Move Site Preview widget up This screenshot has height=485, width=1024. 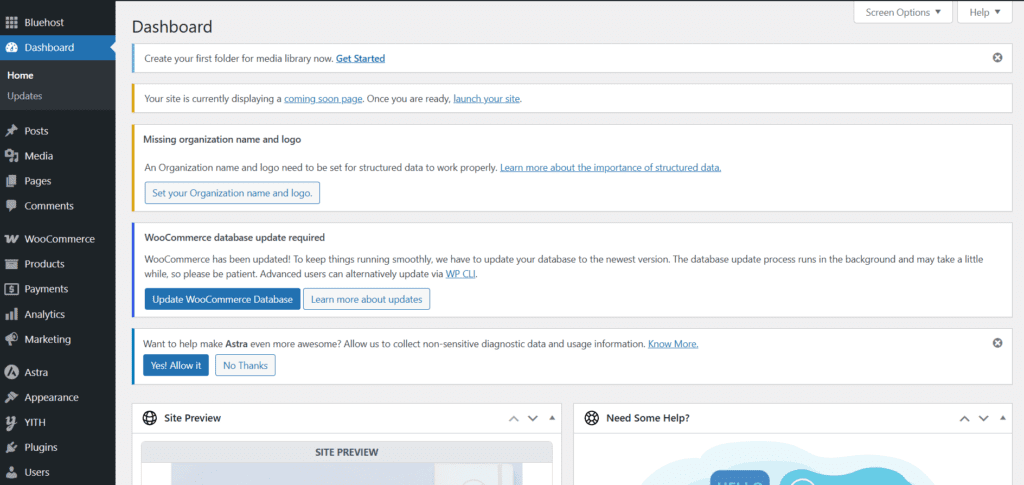[x=514, y=418]
